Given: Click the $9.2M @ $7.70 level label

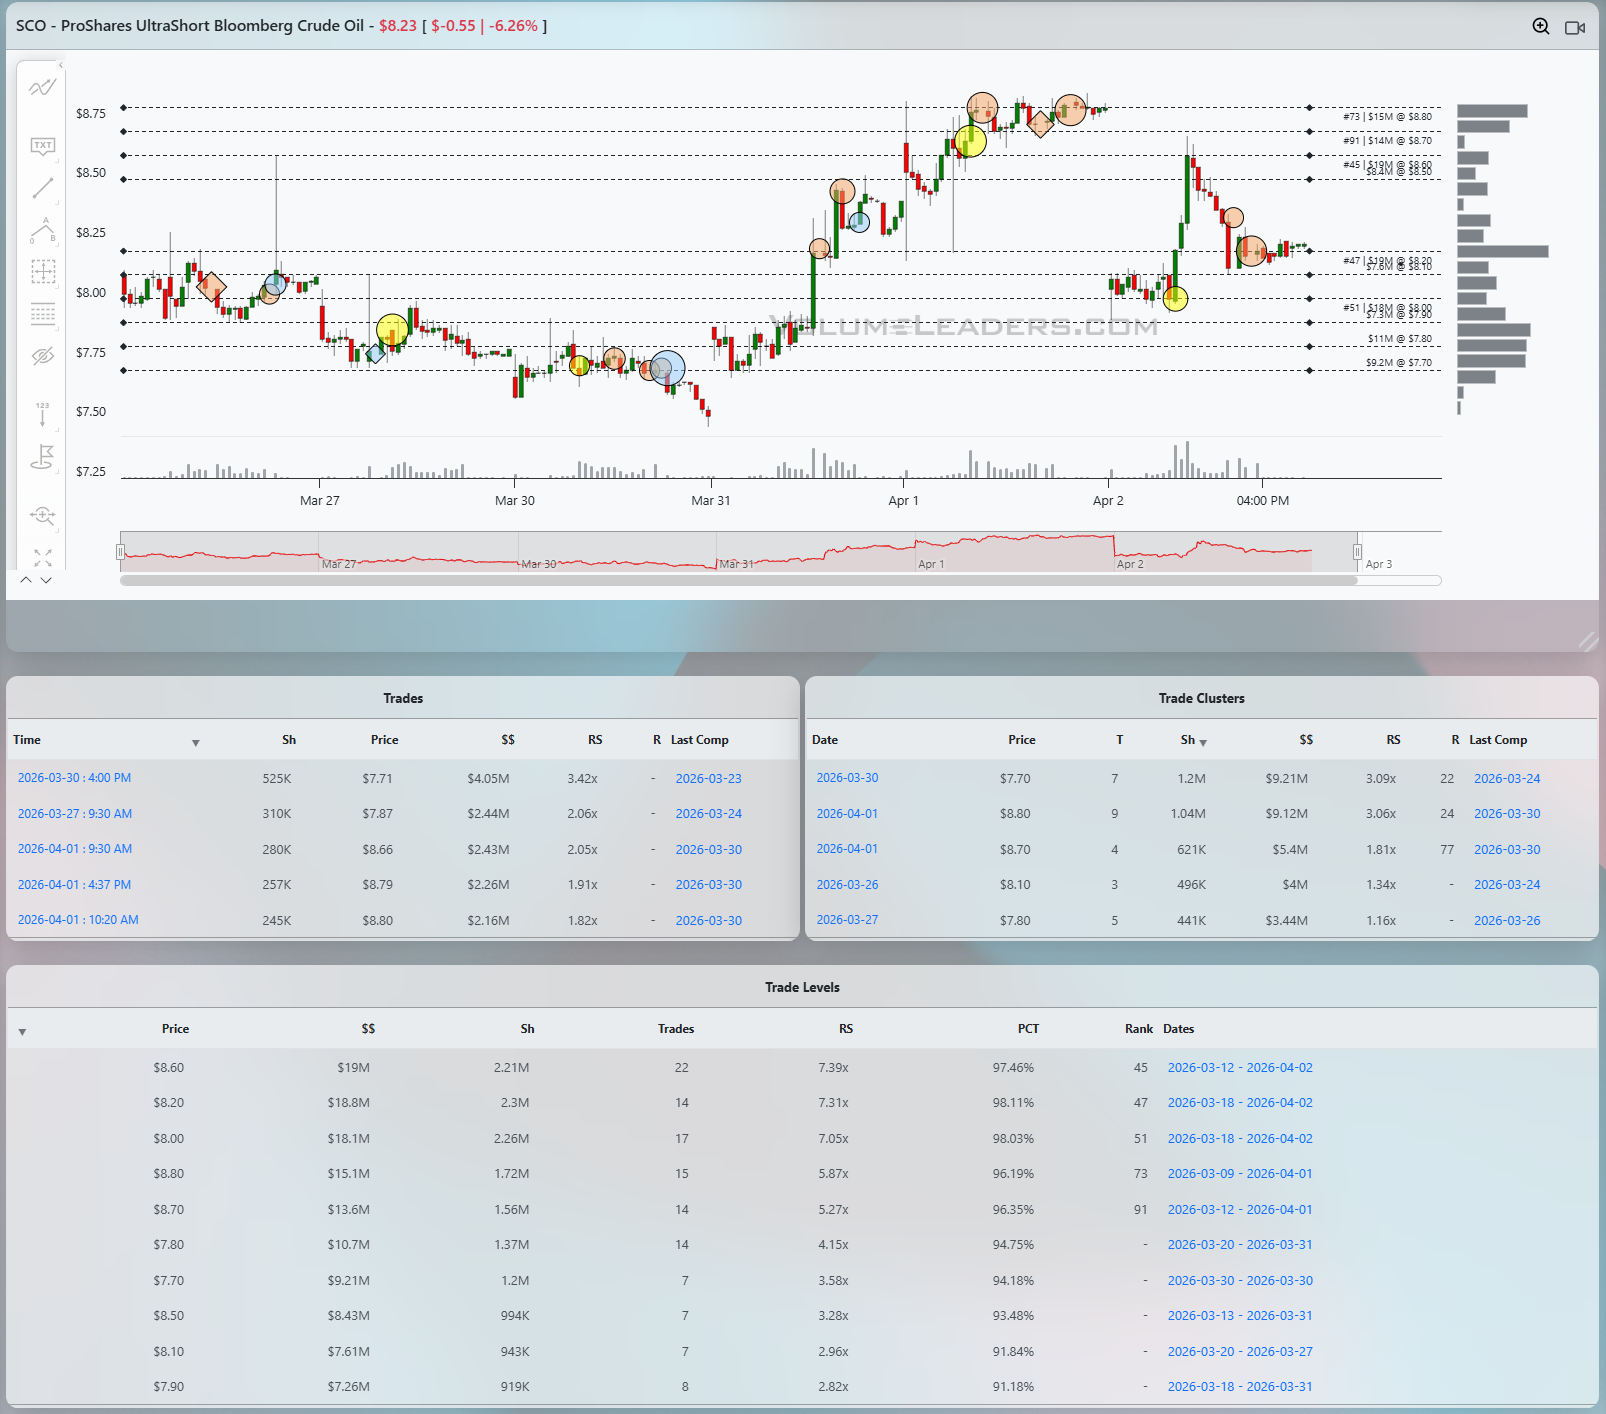Looking at the screenshot, I should click(1399, 363).
